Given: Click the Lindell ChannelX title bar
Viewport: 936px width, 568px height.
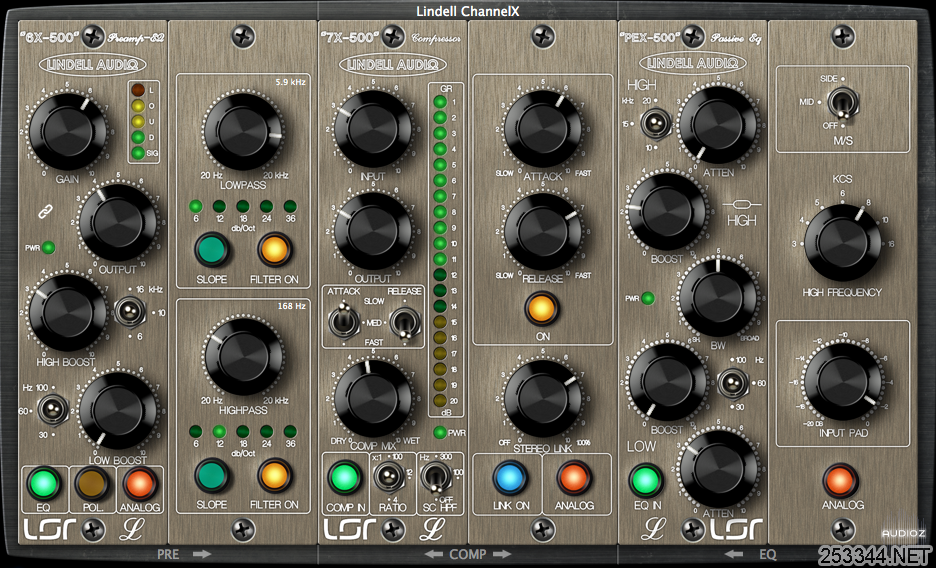Looking at the screenshot, I should click(x=468, y=10).
